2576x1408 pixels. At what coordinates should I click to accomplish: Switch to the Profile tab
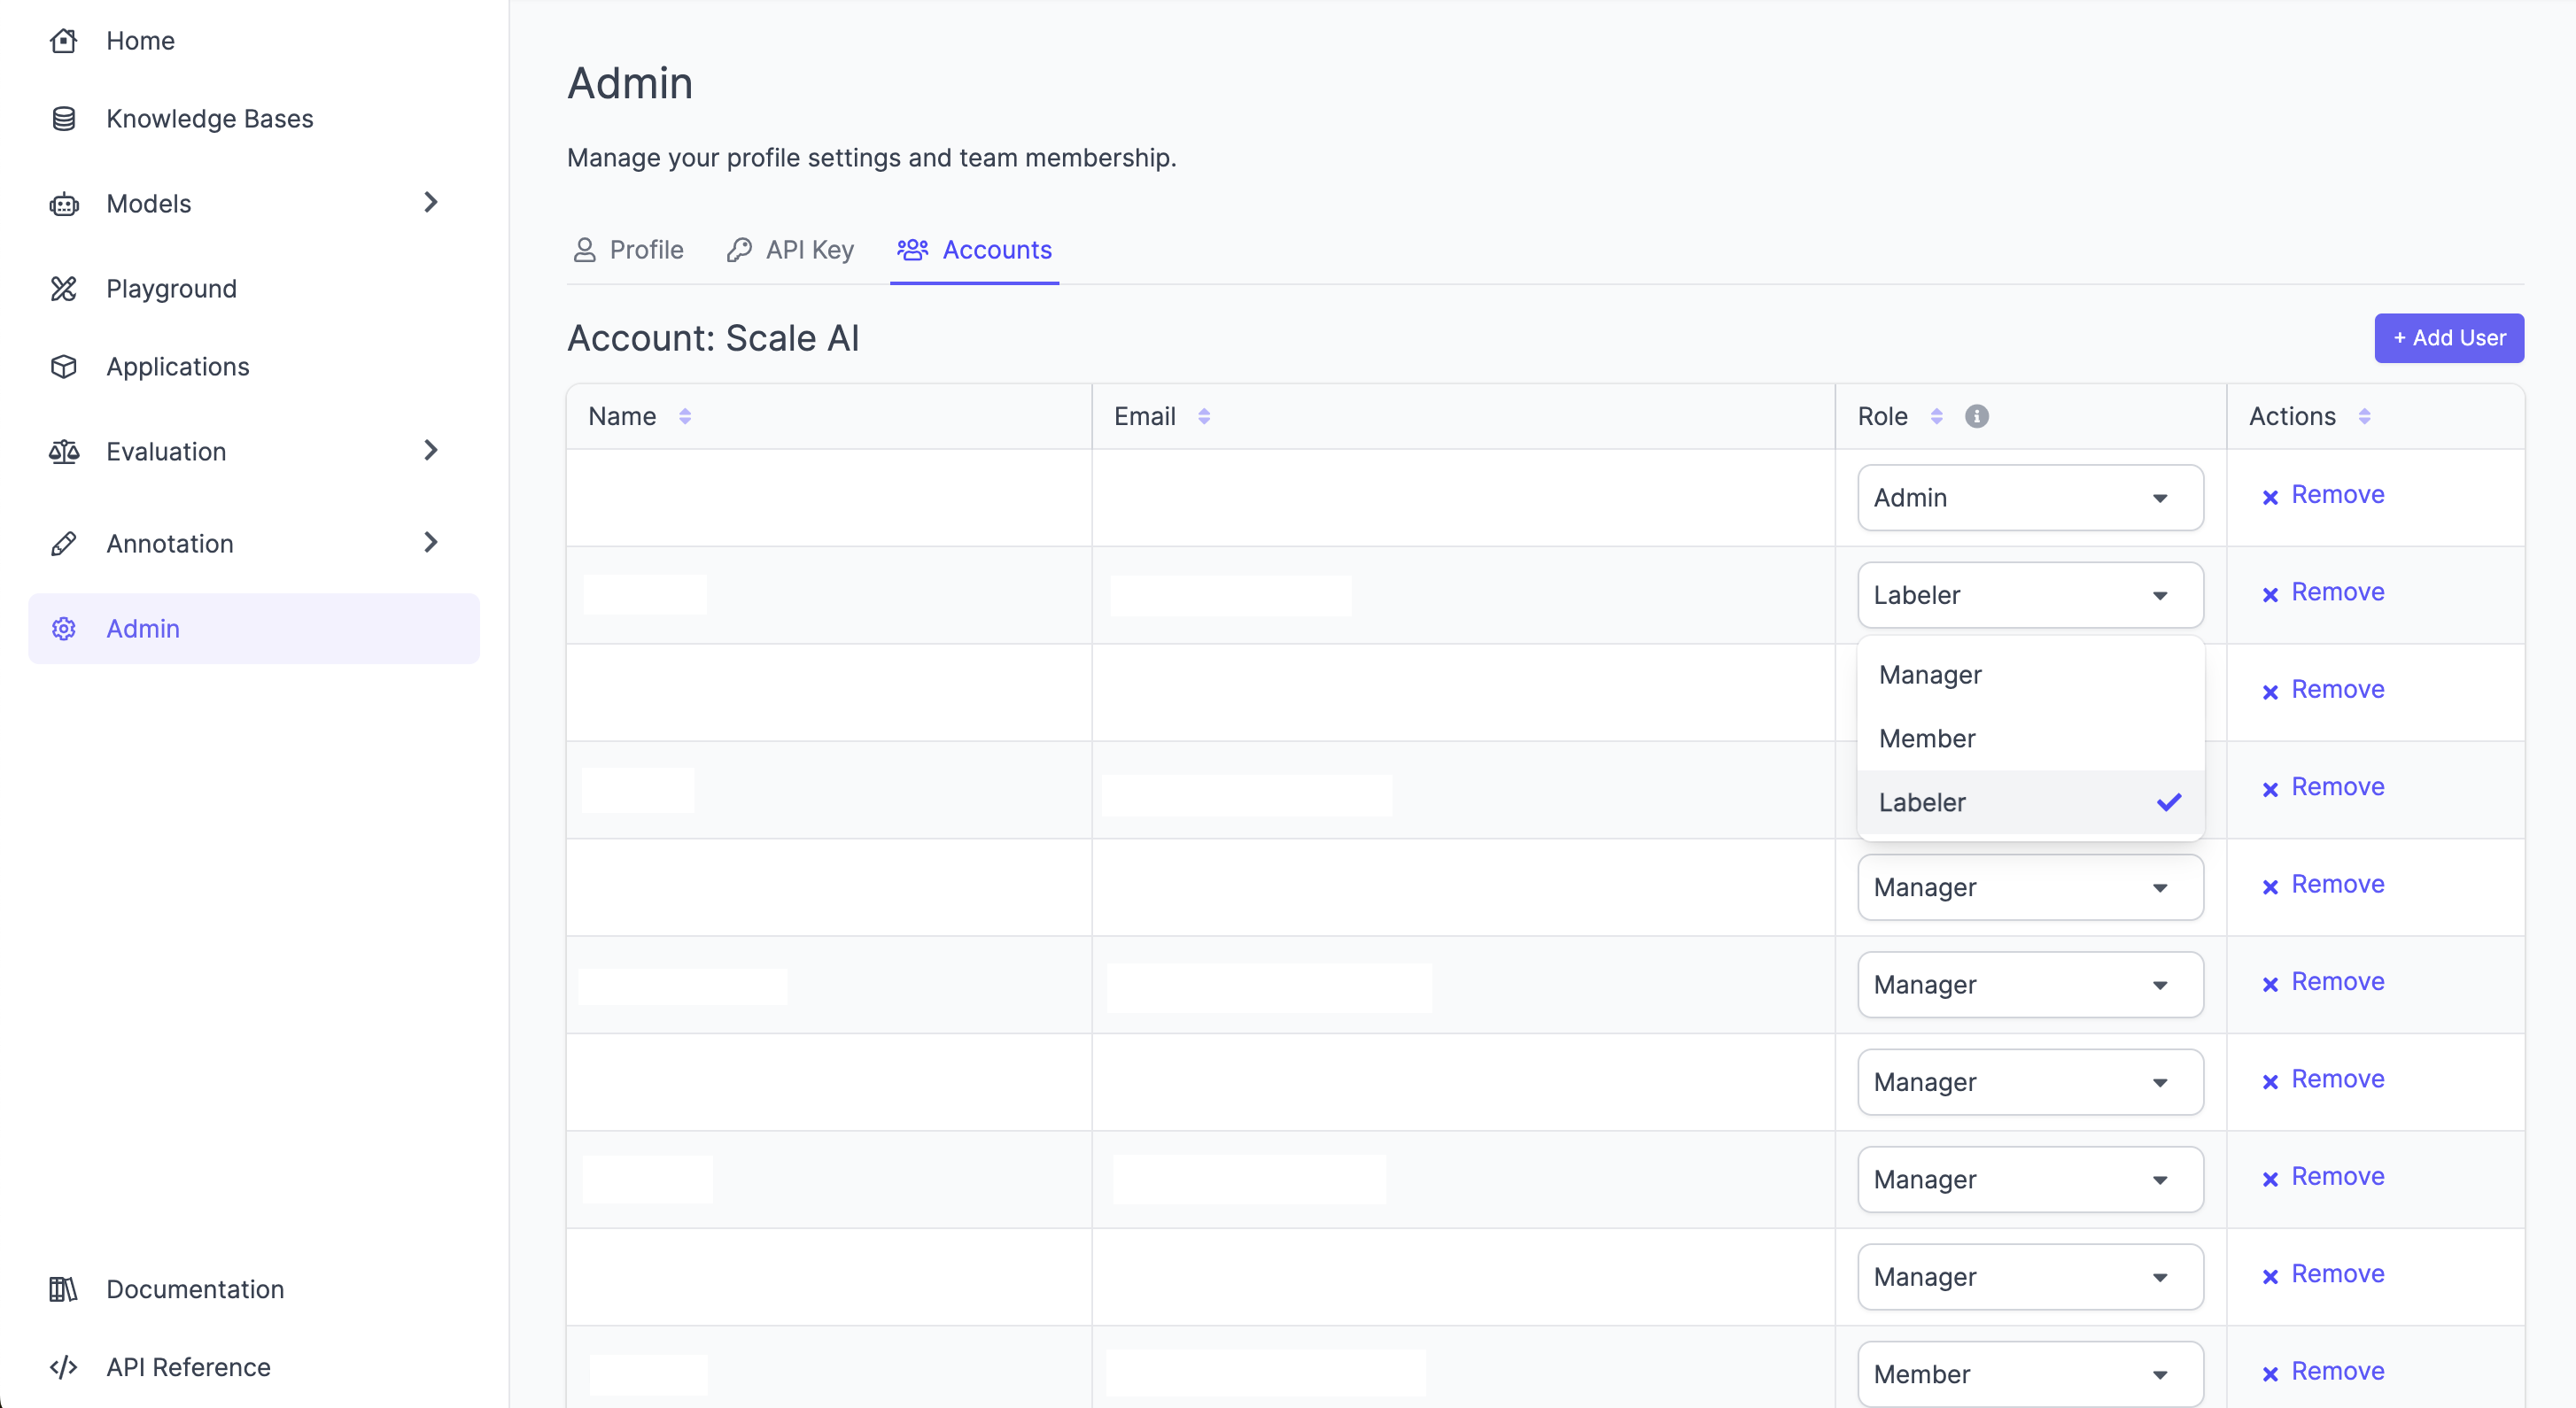(x=629, y=250)
